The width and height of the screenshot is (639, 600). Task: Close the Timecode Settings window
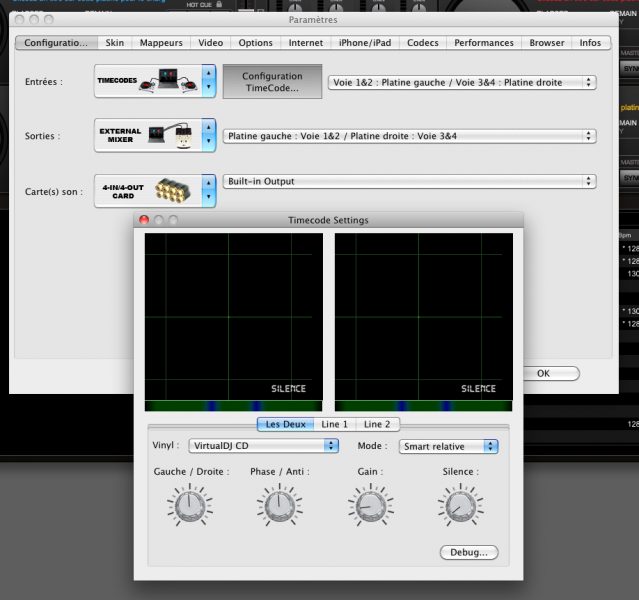pyautogui.click(x=144, y=220)
